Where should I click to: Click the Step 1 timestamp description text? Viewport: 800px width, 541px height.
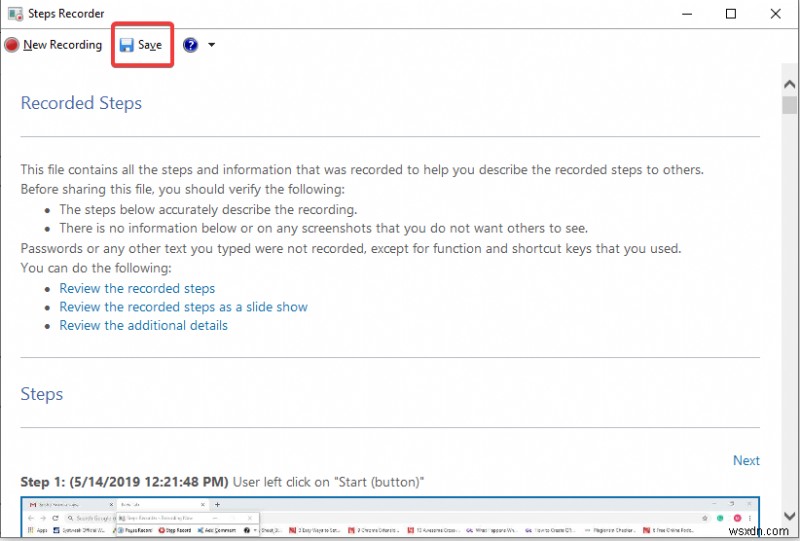[222, 482]
